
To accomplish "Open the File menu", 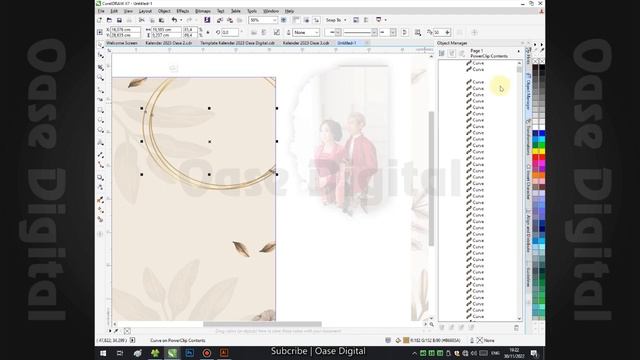I will (101, 11).
